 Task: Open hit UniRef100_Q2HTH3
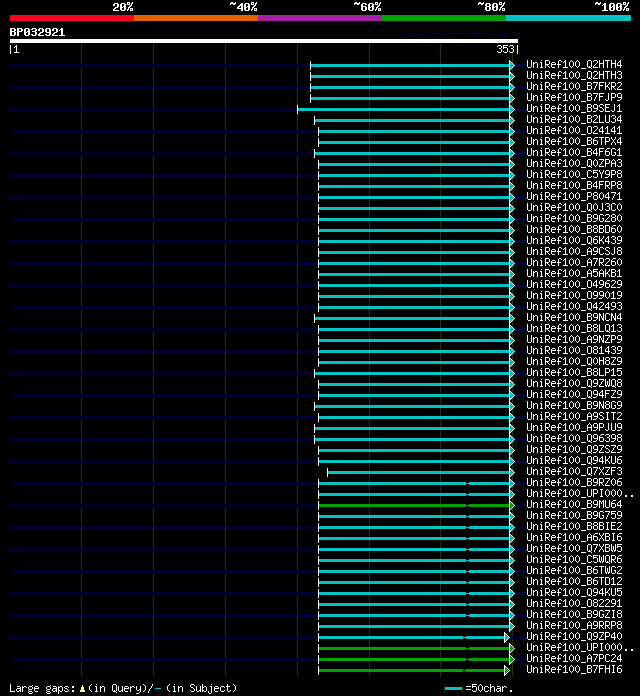[574, 75]
